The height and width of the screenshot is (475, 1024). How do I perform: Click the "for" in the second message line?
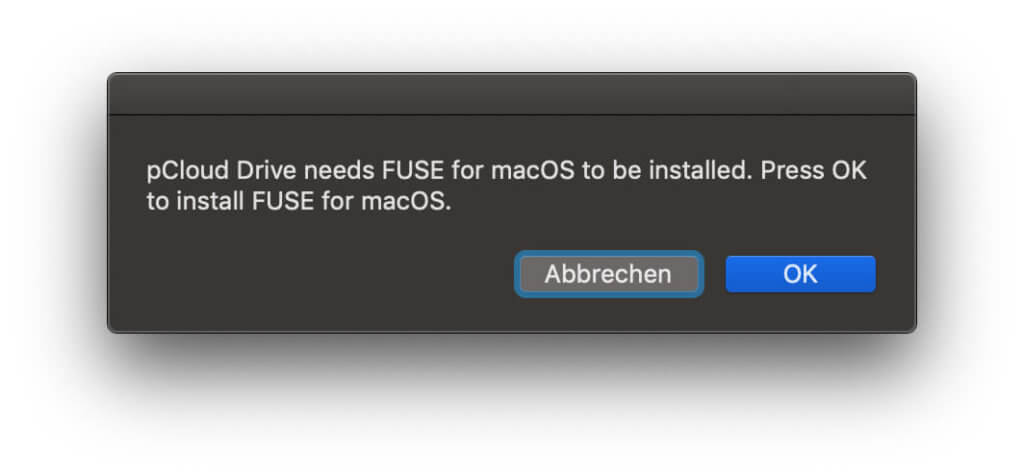[x=338, y=202]
